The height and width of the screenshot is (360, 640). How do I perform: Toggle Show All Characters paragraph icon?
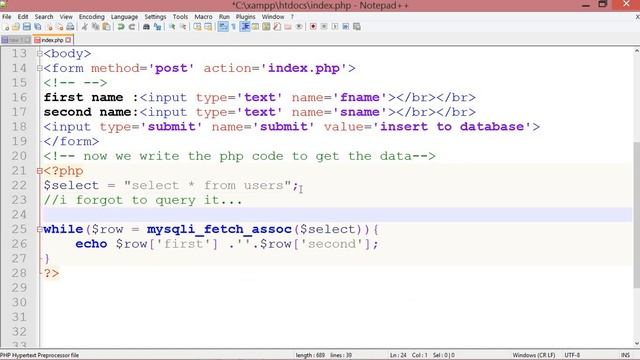(233, 27)
